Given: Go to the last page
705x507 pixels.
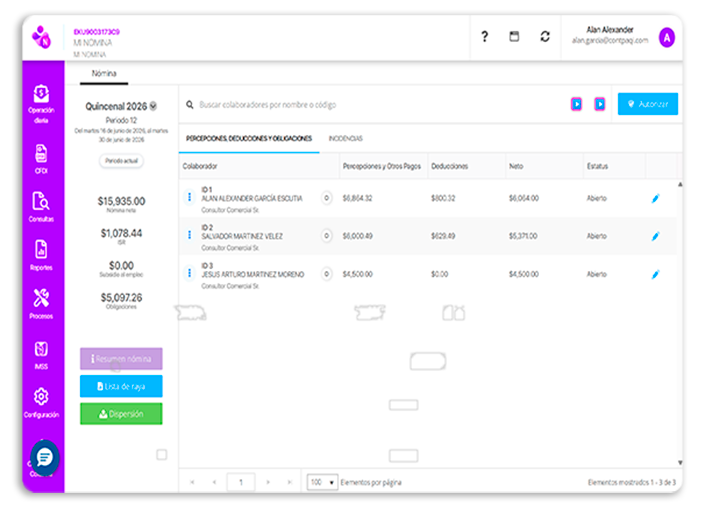Looking at the screenshot, I should (x=290, y=482).
